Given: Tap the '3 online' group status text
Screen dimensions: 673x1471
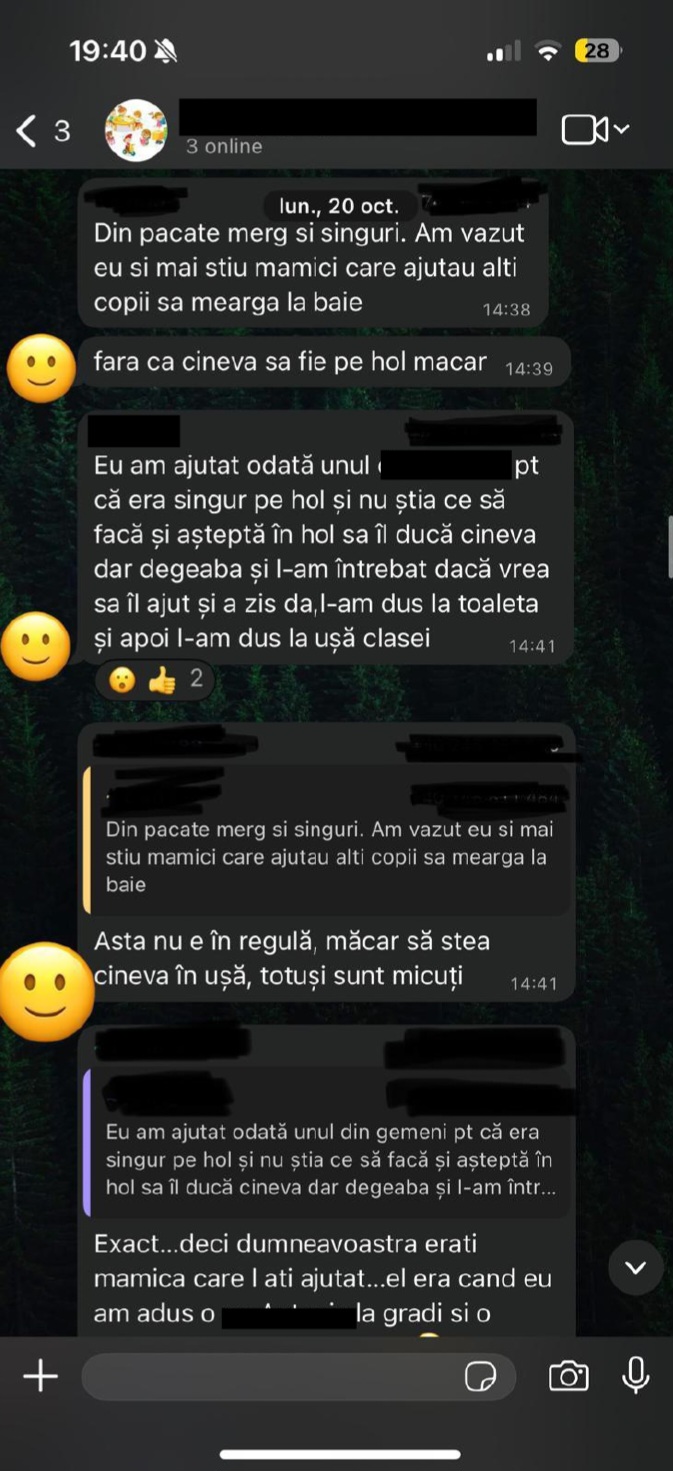Looking at the screenshot, I should click(x=223, y=146).
